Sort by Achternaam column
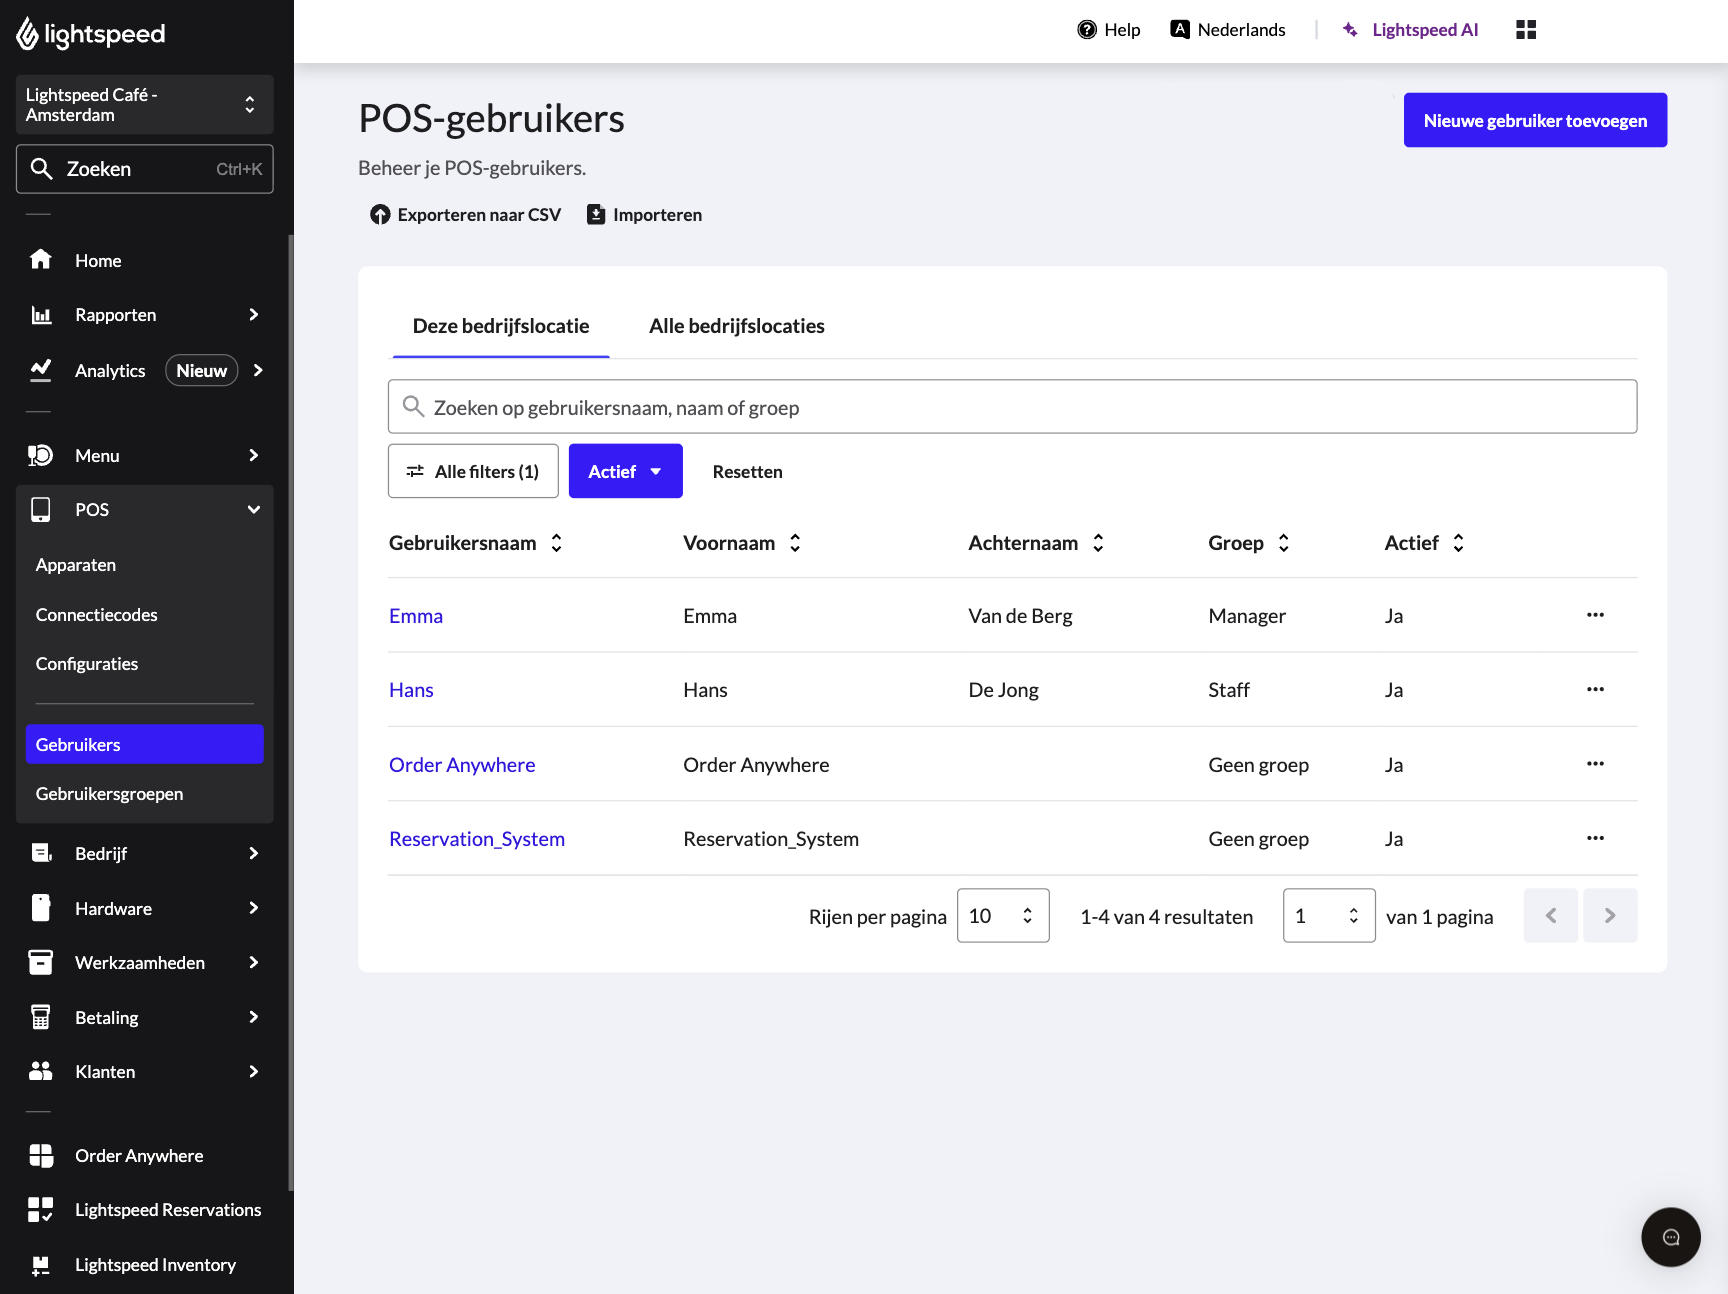 click(x=1036, y=543)
